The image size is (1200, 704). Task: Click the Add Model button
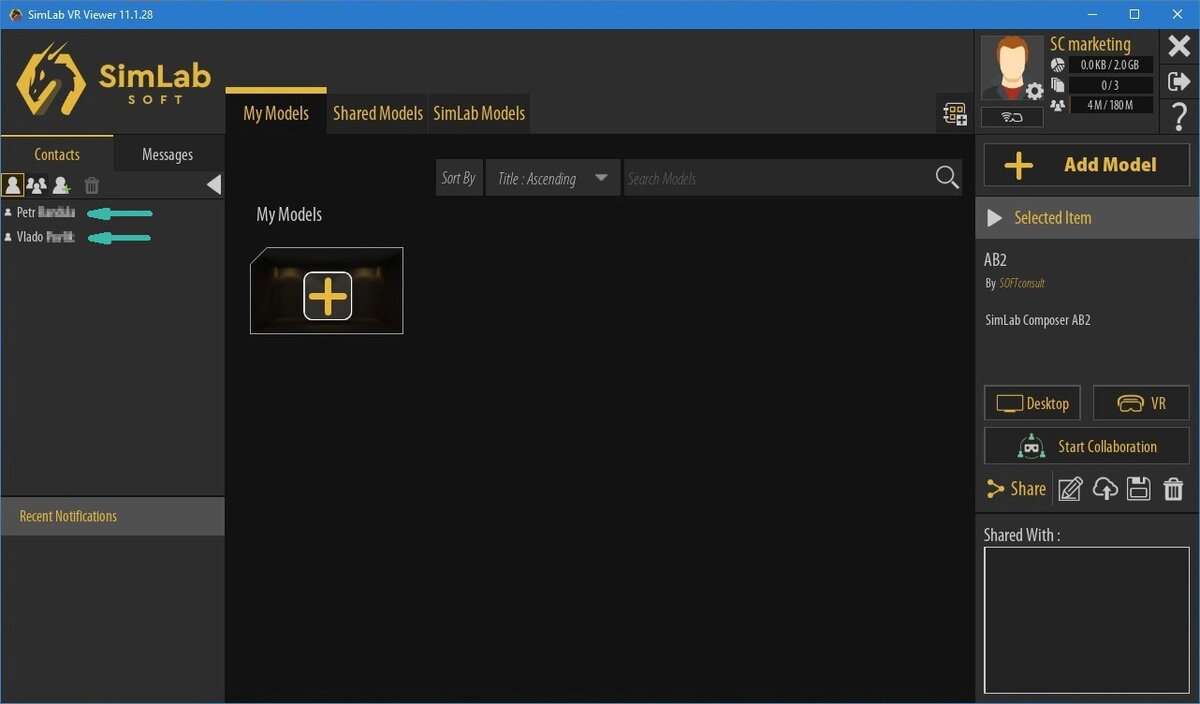1087,165
